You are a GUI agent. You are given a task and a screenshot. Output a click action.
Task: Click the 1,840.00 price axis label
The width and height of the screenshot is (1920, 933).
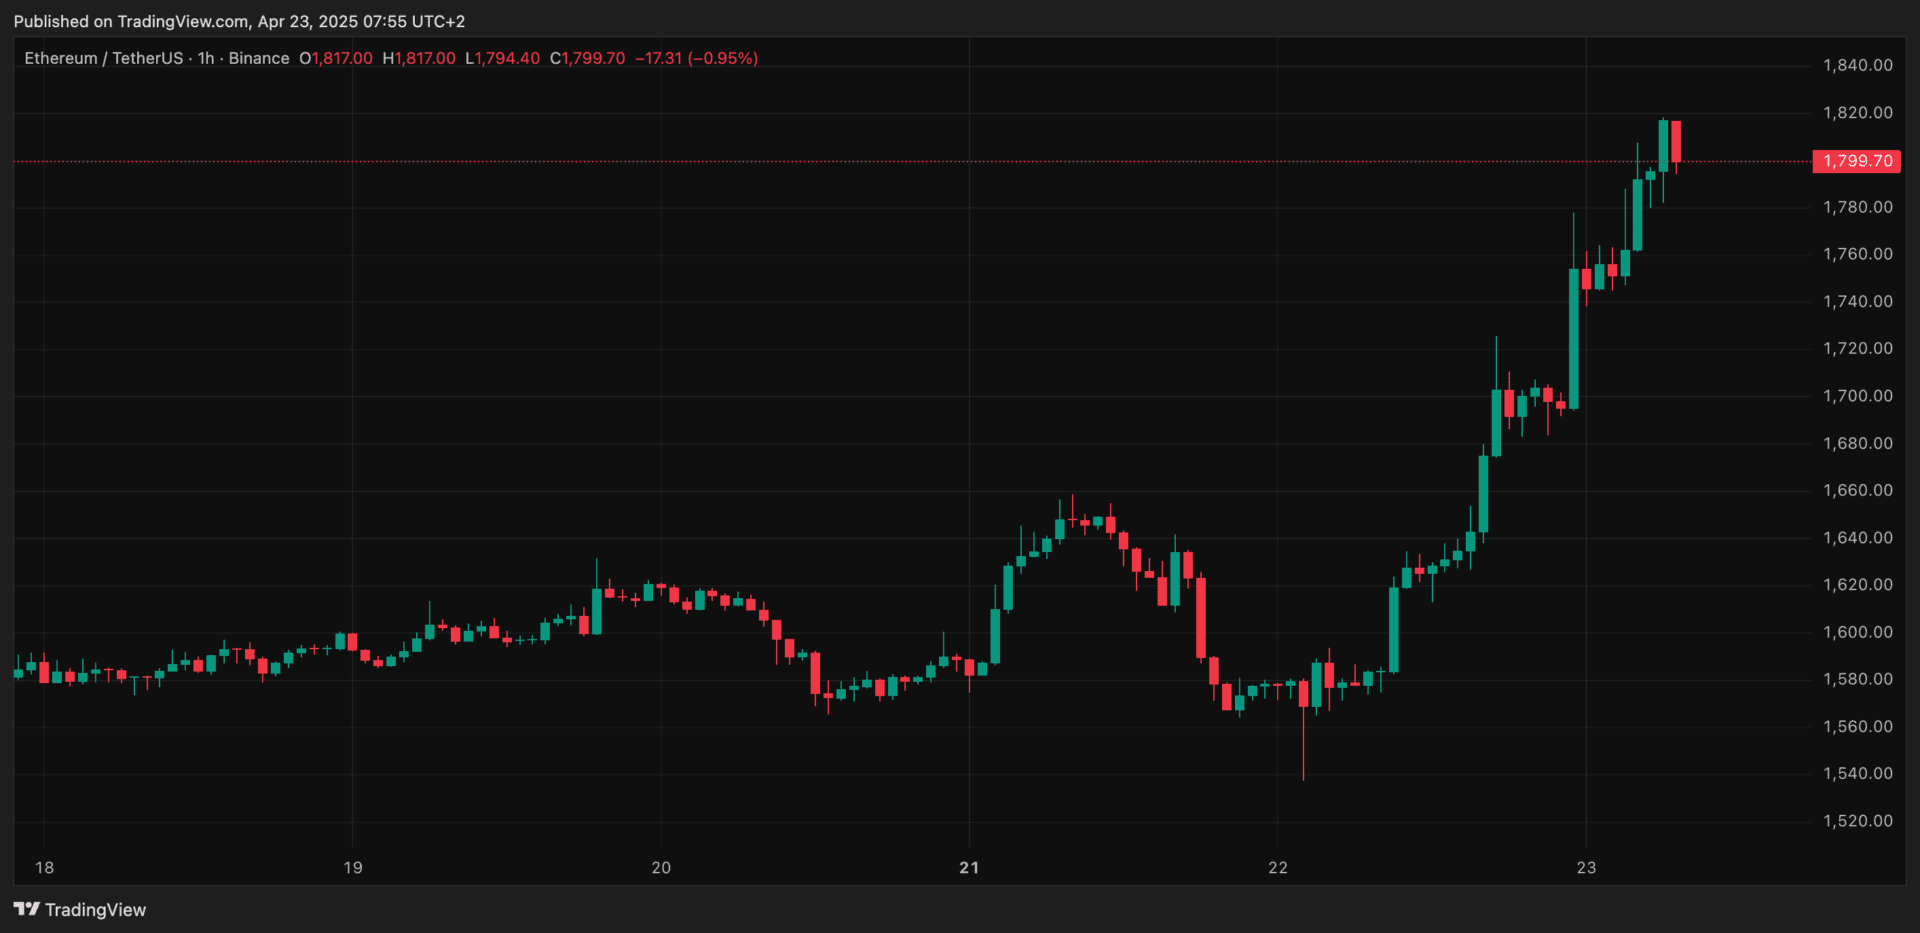coord(1857,65)
